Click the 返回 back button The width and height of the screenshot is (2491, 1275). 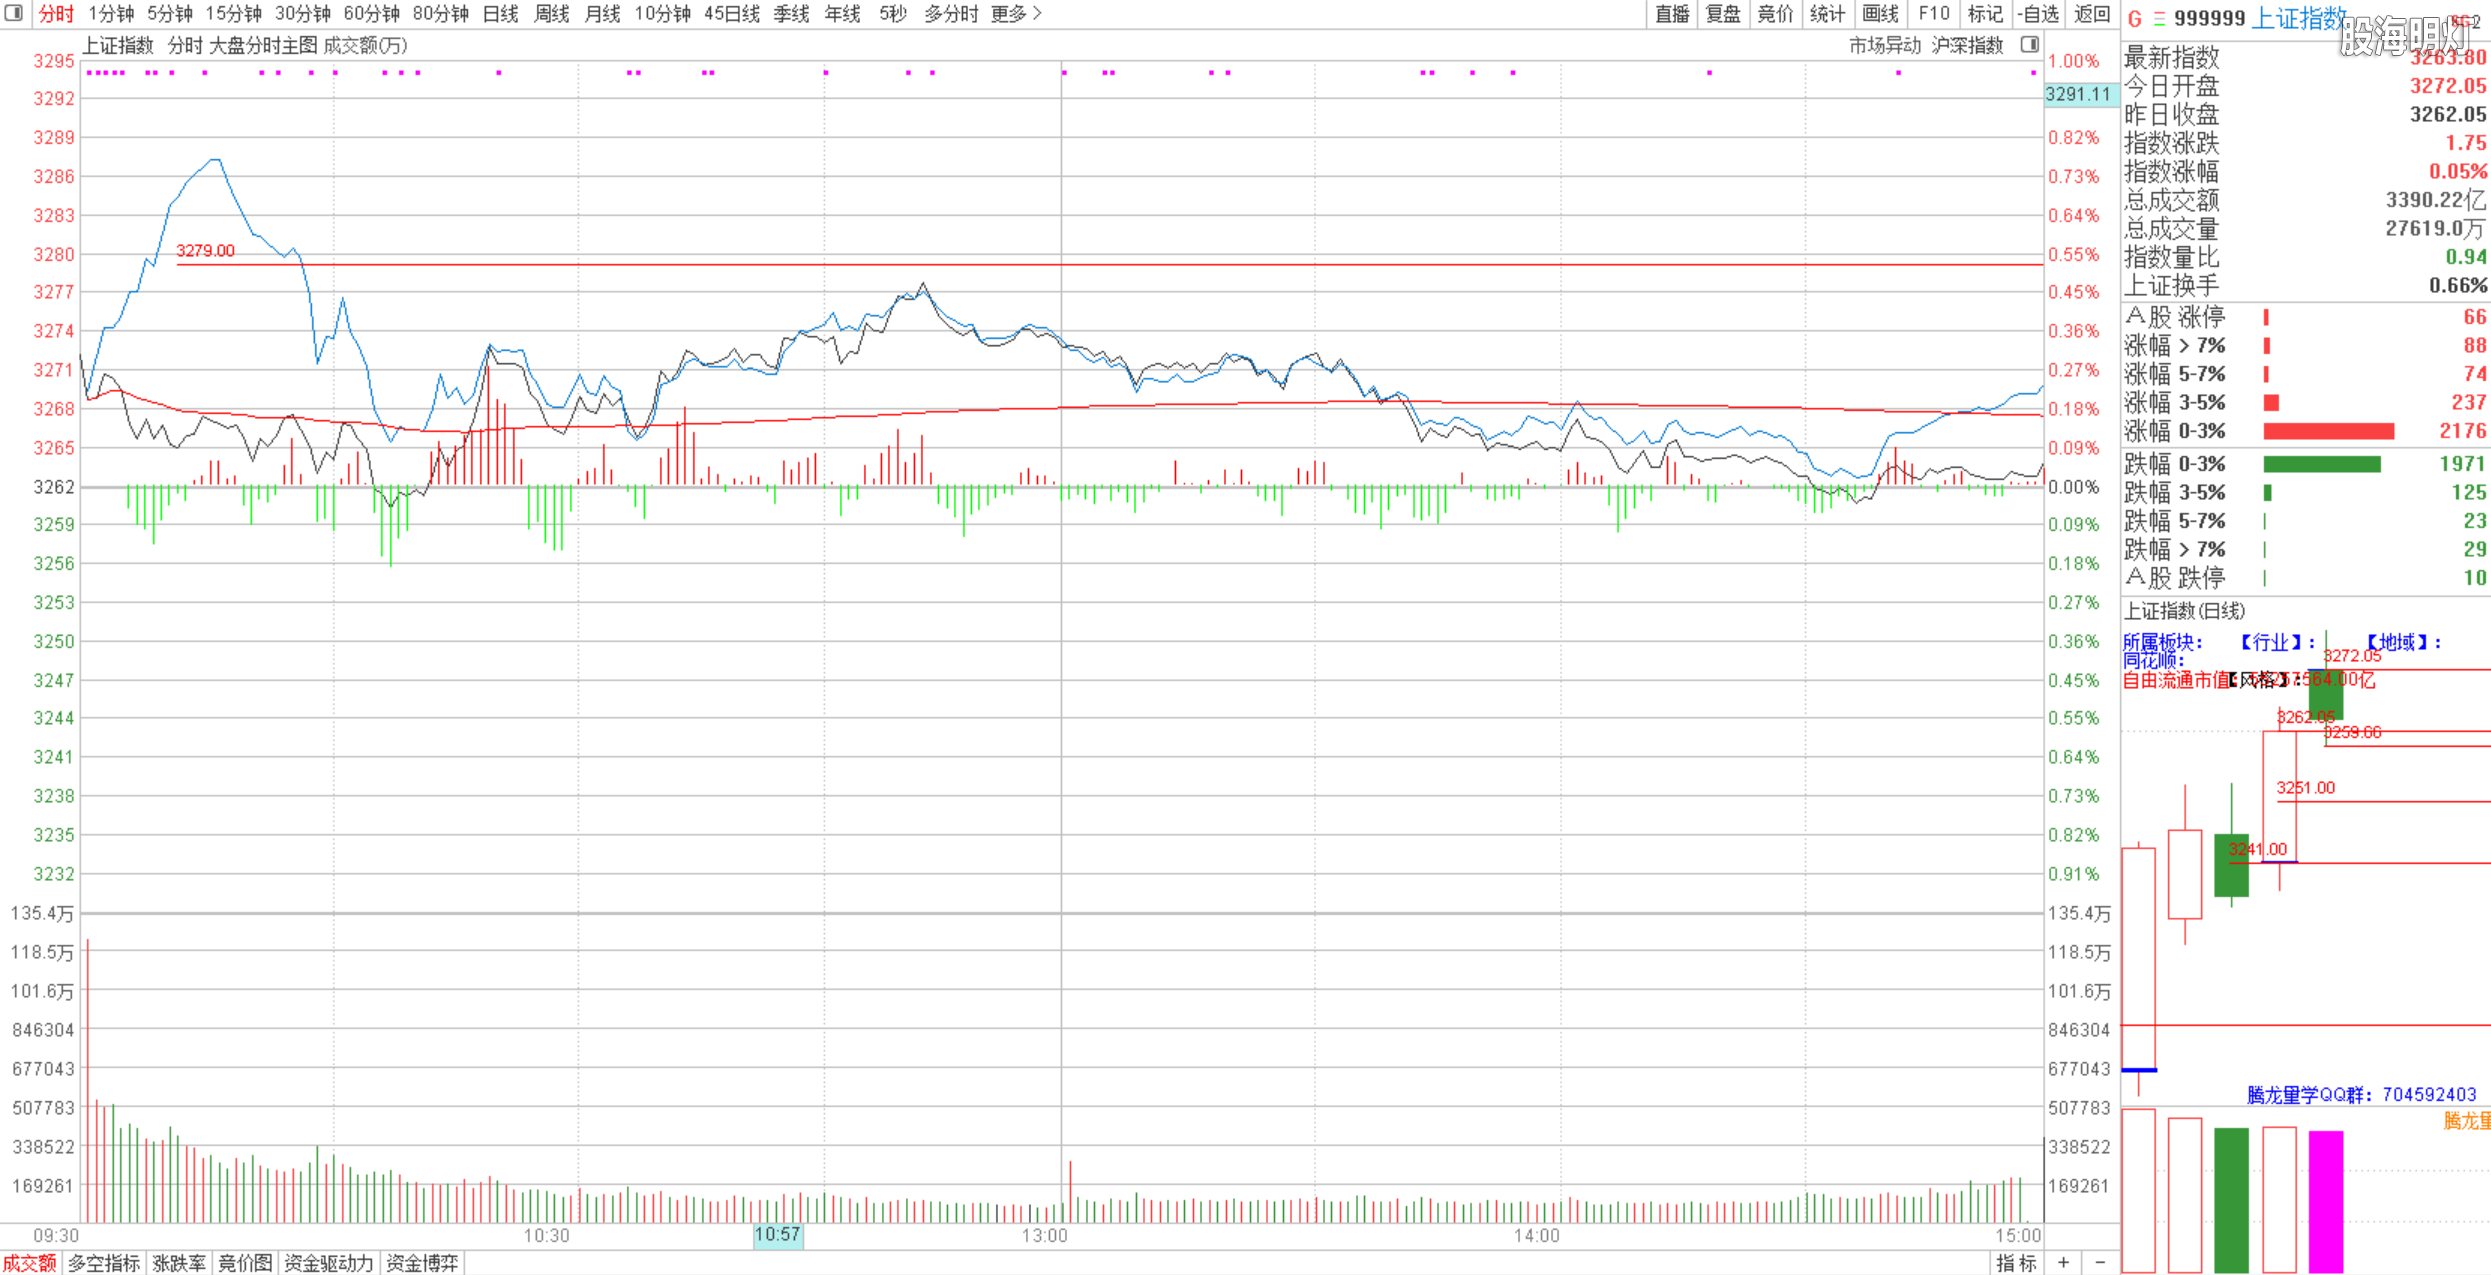[x=2092, y=14]
